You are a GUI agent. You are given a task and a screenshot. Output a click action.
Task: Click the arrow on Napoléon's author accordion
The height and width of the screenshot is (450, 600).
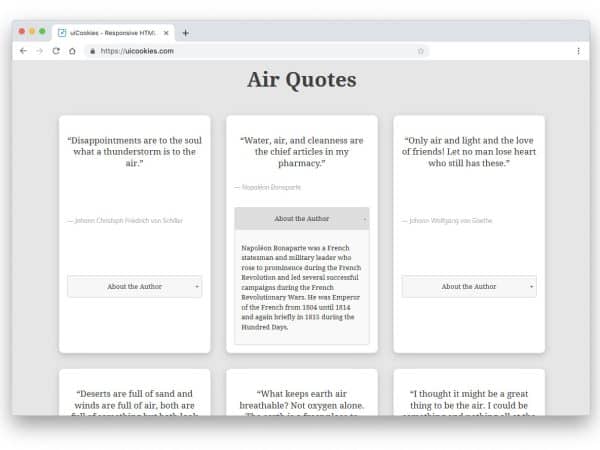click(364, 219)
